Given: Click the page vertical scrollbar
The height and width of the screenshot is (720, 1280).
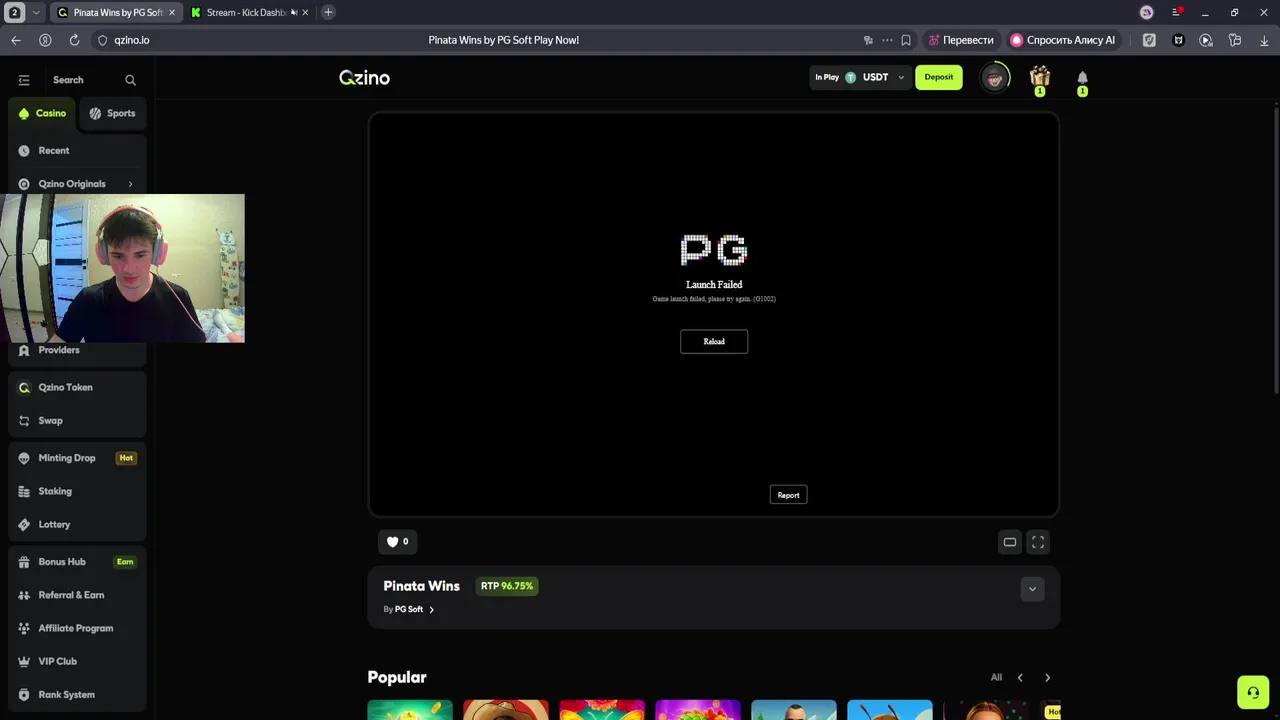Looking at the screenshot, I should click(x=1275, y=250).
